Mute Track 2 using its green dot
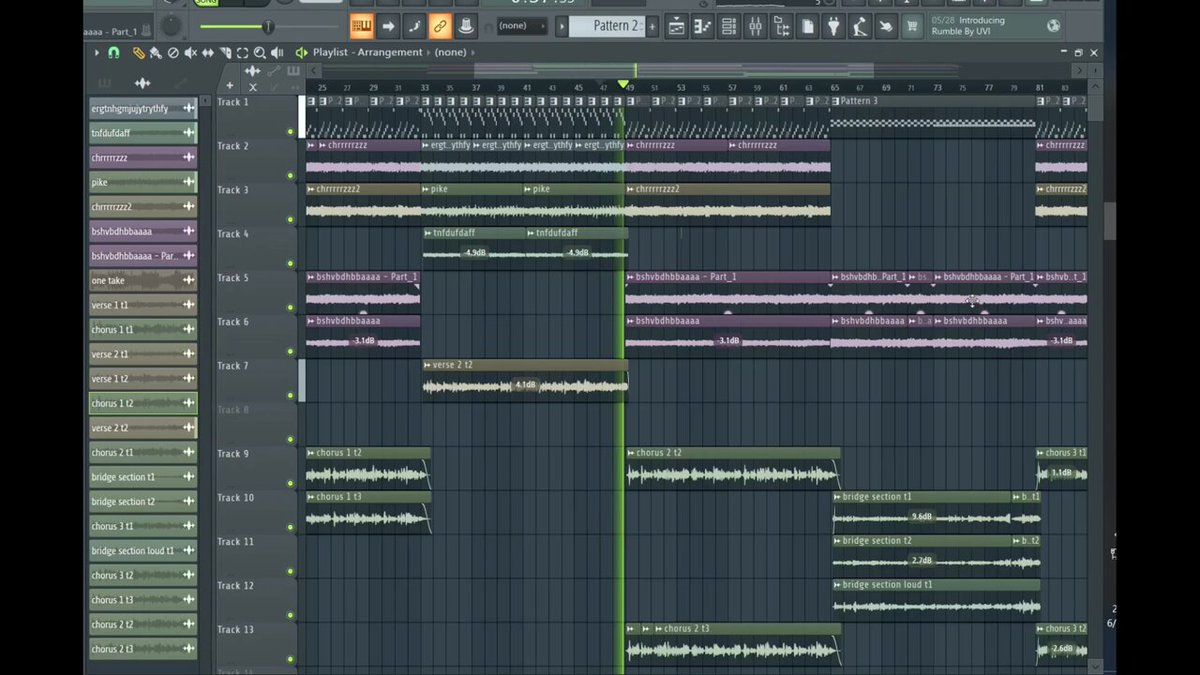 290,175
